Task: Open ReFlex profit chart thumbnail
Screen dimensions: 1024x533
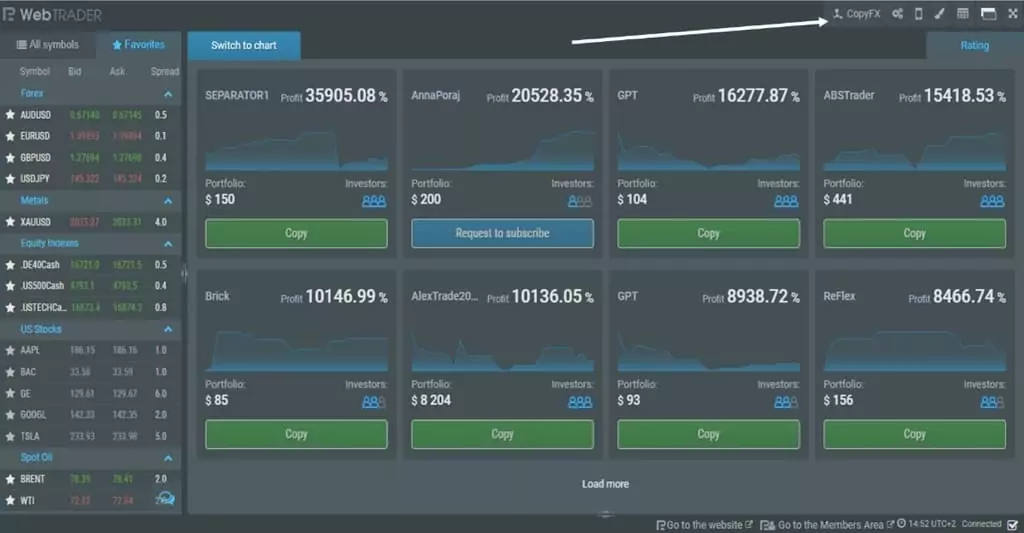Action: (914, 351)
